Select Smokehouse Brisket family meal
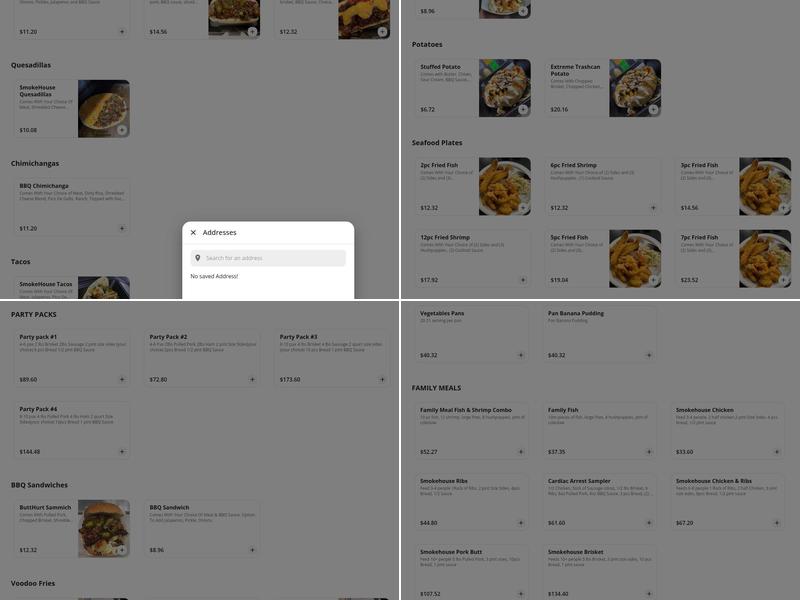800x600 pixels. 599,572
